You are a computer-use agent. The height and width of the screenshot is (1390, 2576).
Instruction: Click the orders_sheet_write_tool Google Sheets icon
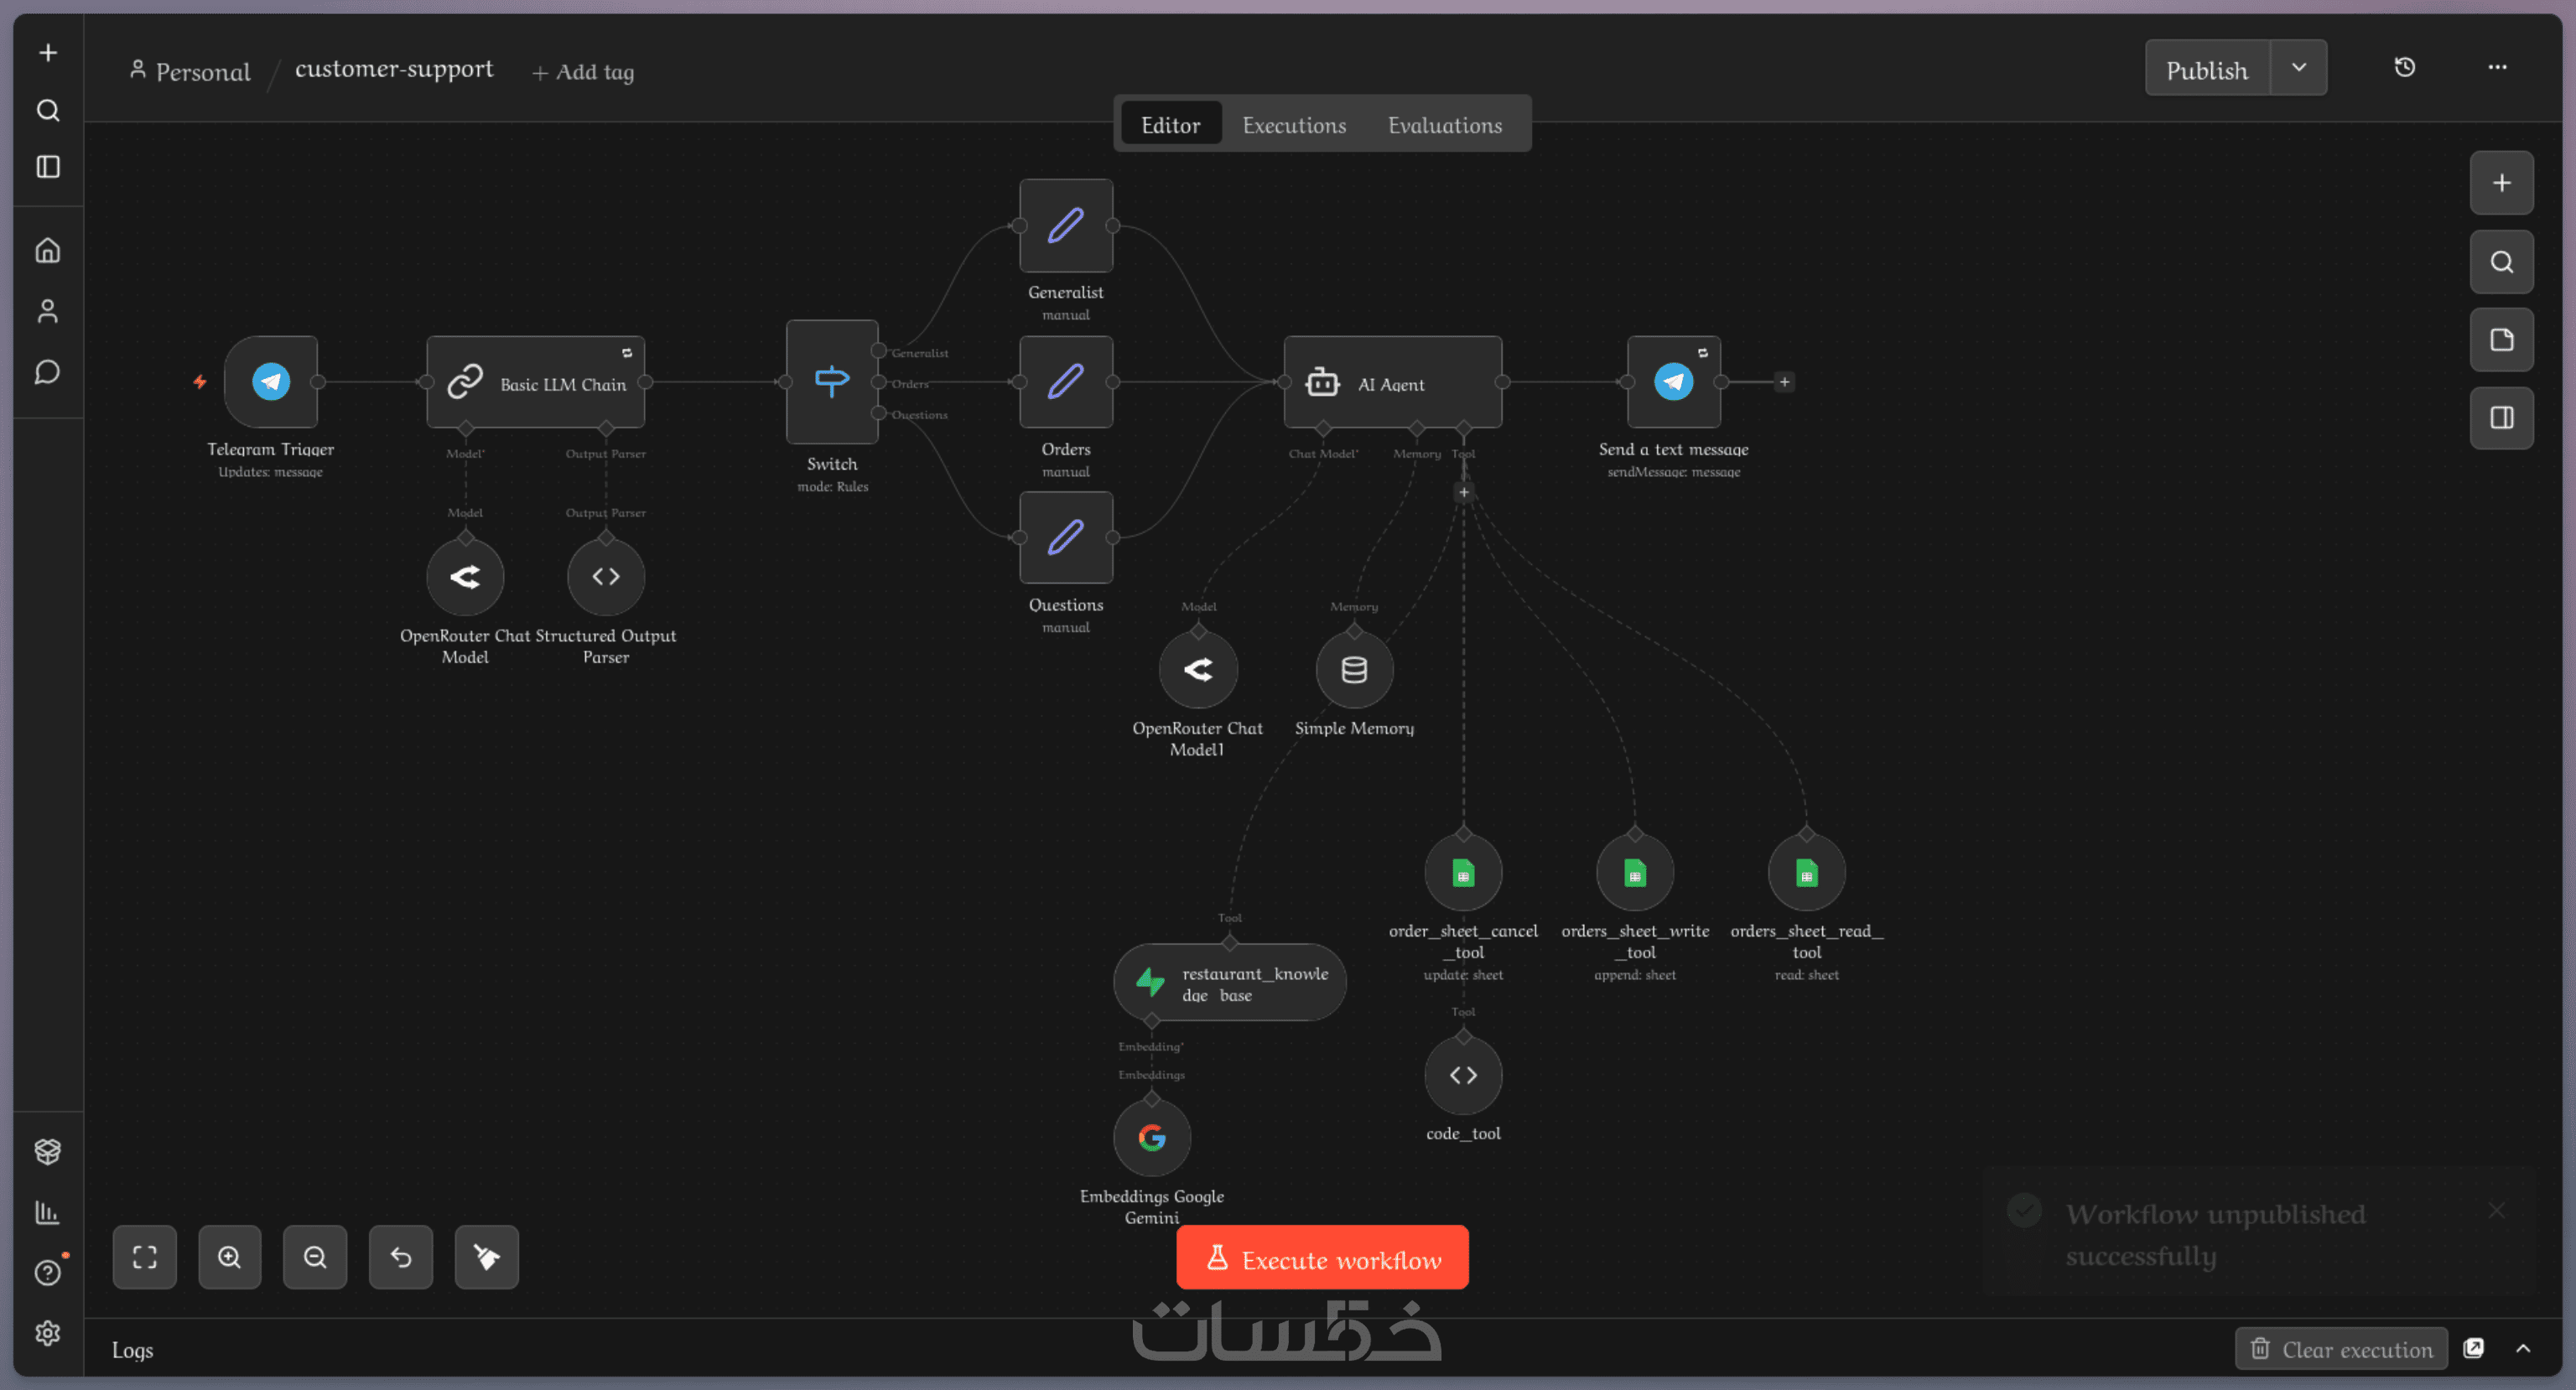(1635, 873)
